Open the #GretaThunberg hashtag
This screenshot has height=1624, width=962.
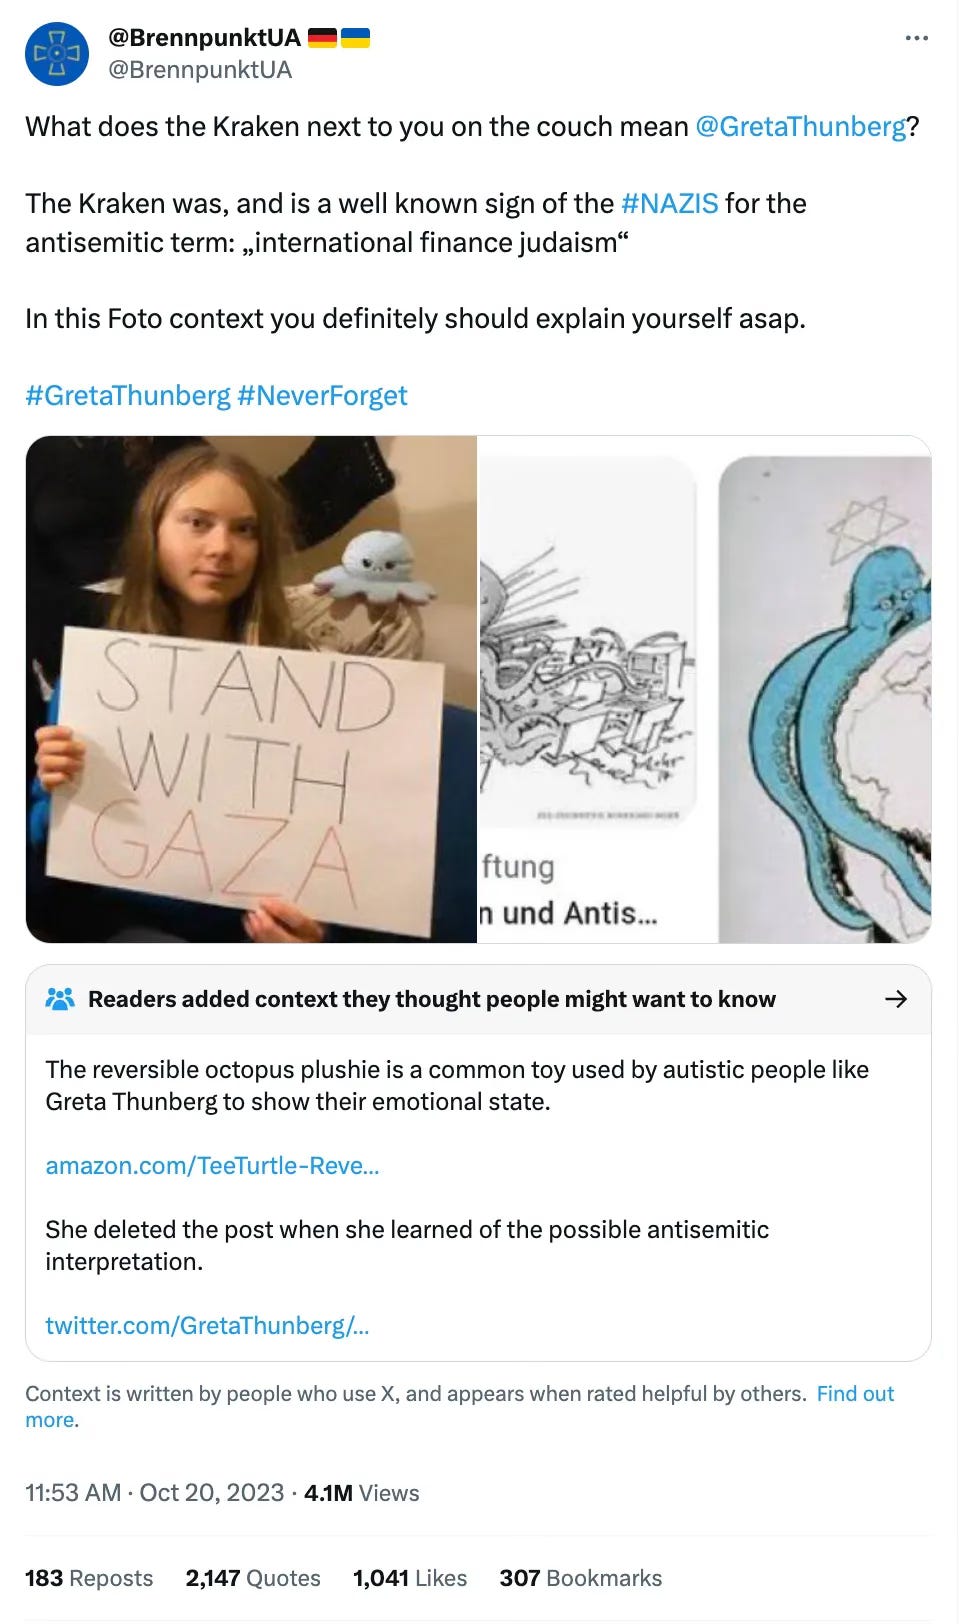click(128, 396)
